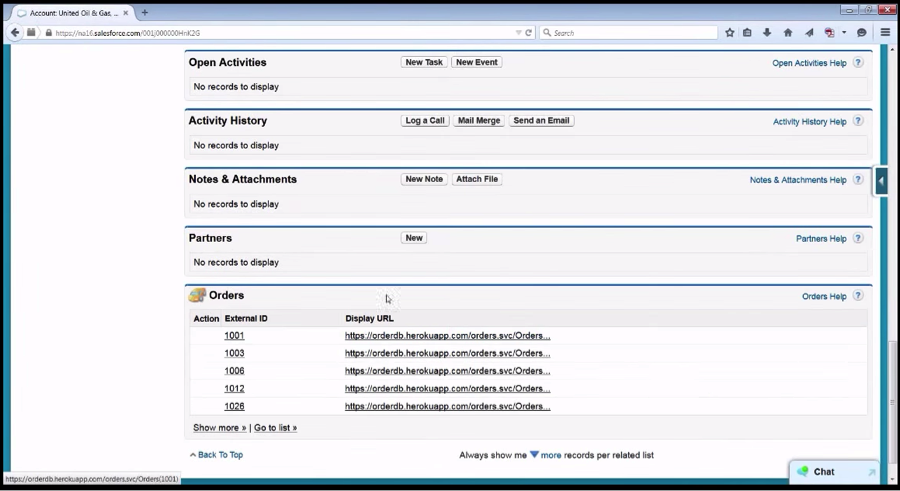900x491 pixels.
Task: Open order External ID 1003
Action: (234, 353)
